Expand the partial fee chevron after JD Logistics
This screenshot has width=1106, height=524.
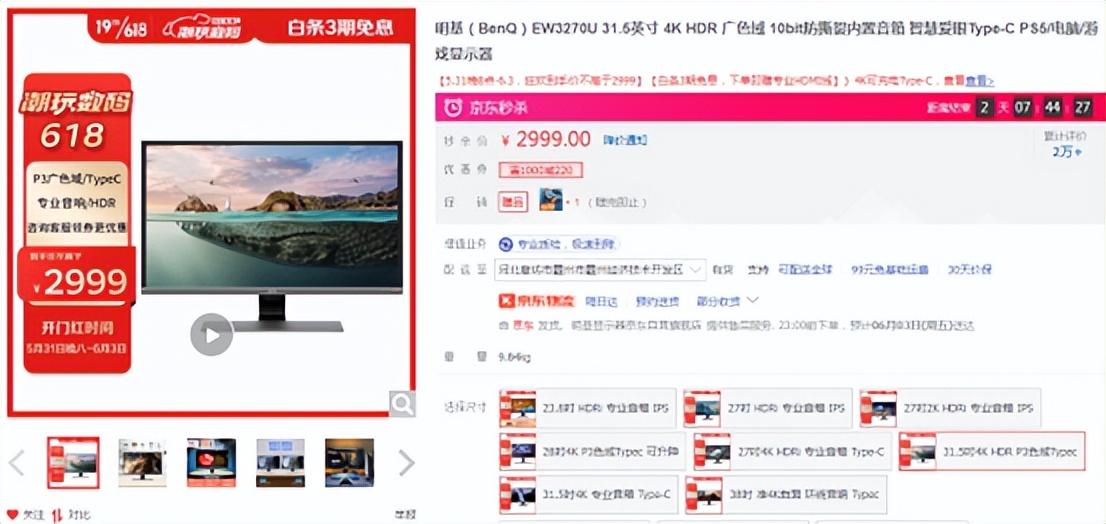tap(753, 300)
